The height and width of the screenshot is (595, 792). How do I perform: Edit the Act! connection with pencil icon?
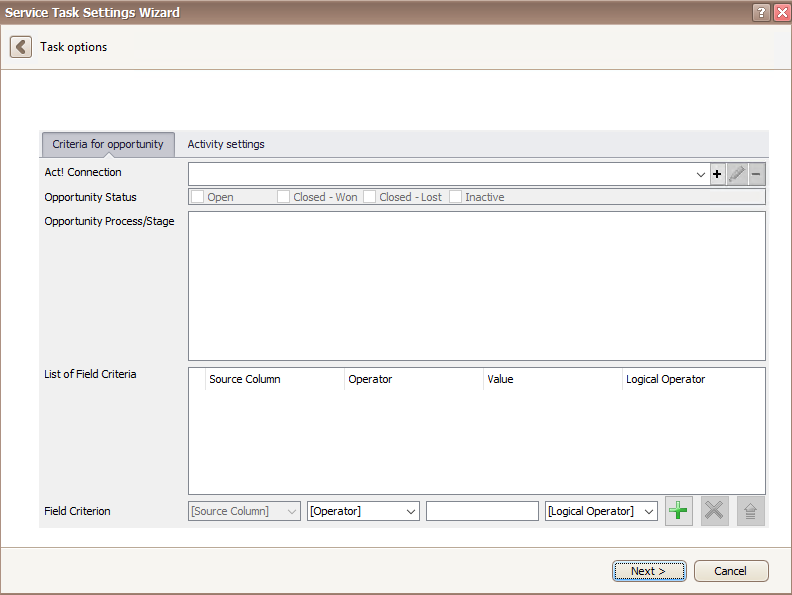click(x=737, y=174)
